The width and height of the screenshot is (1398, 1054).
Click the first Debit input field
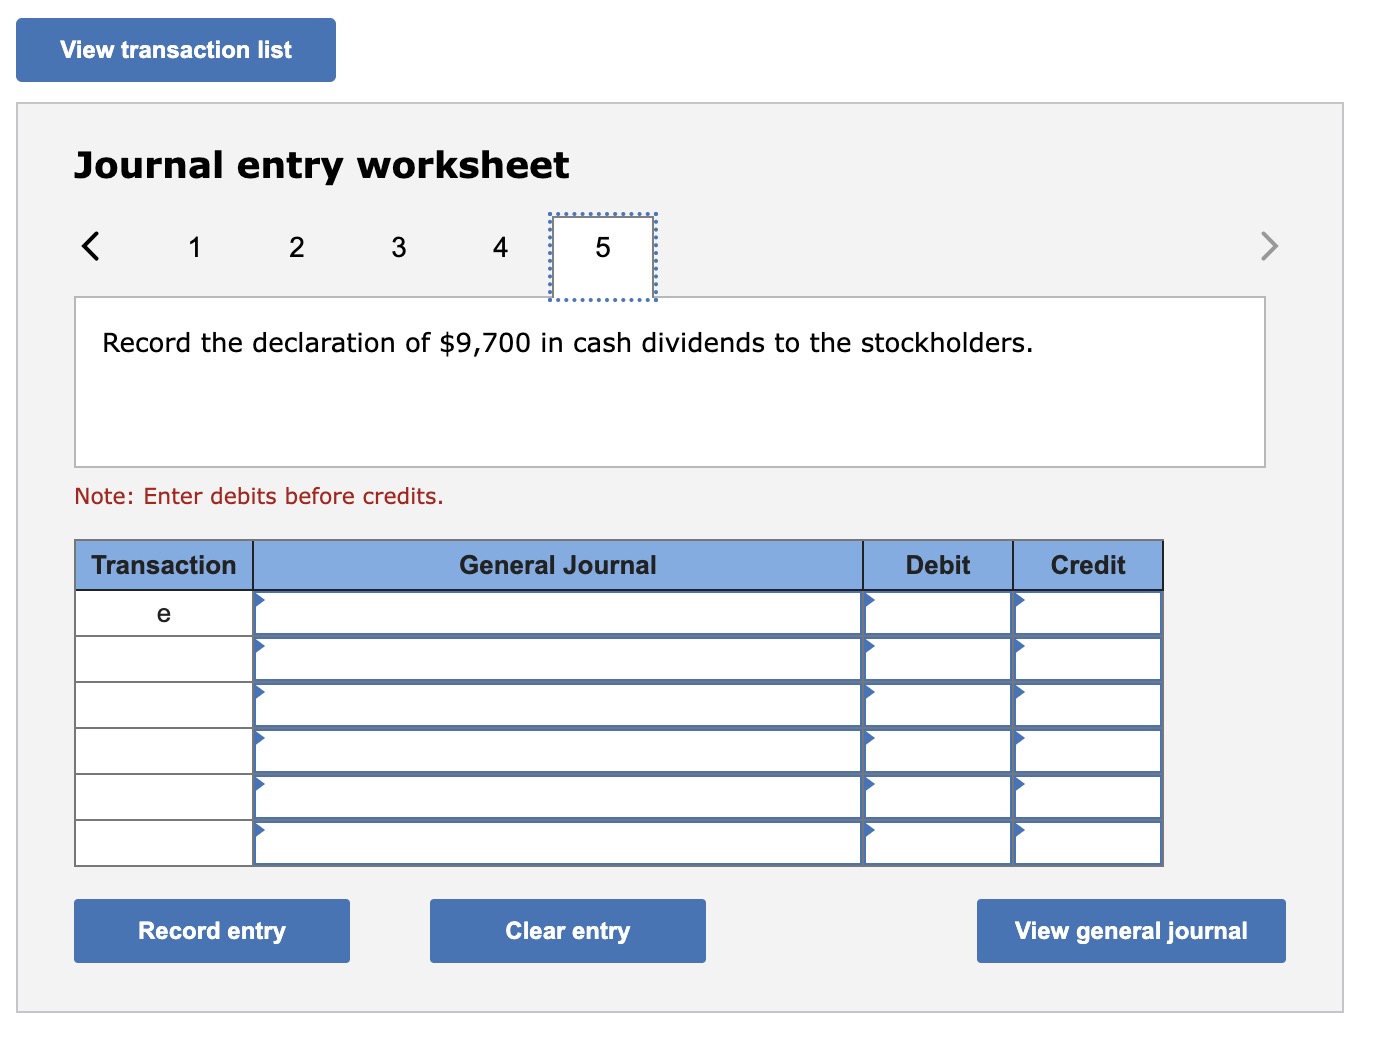[x=935, y=612]
